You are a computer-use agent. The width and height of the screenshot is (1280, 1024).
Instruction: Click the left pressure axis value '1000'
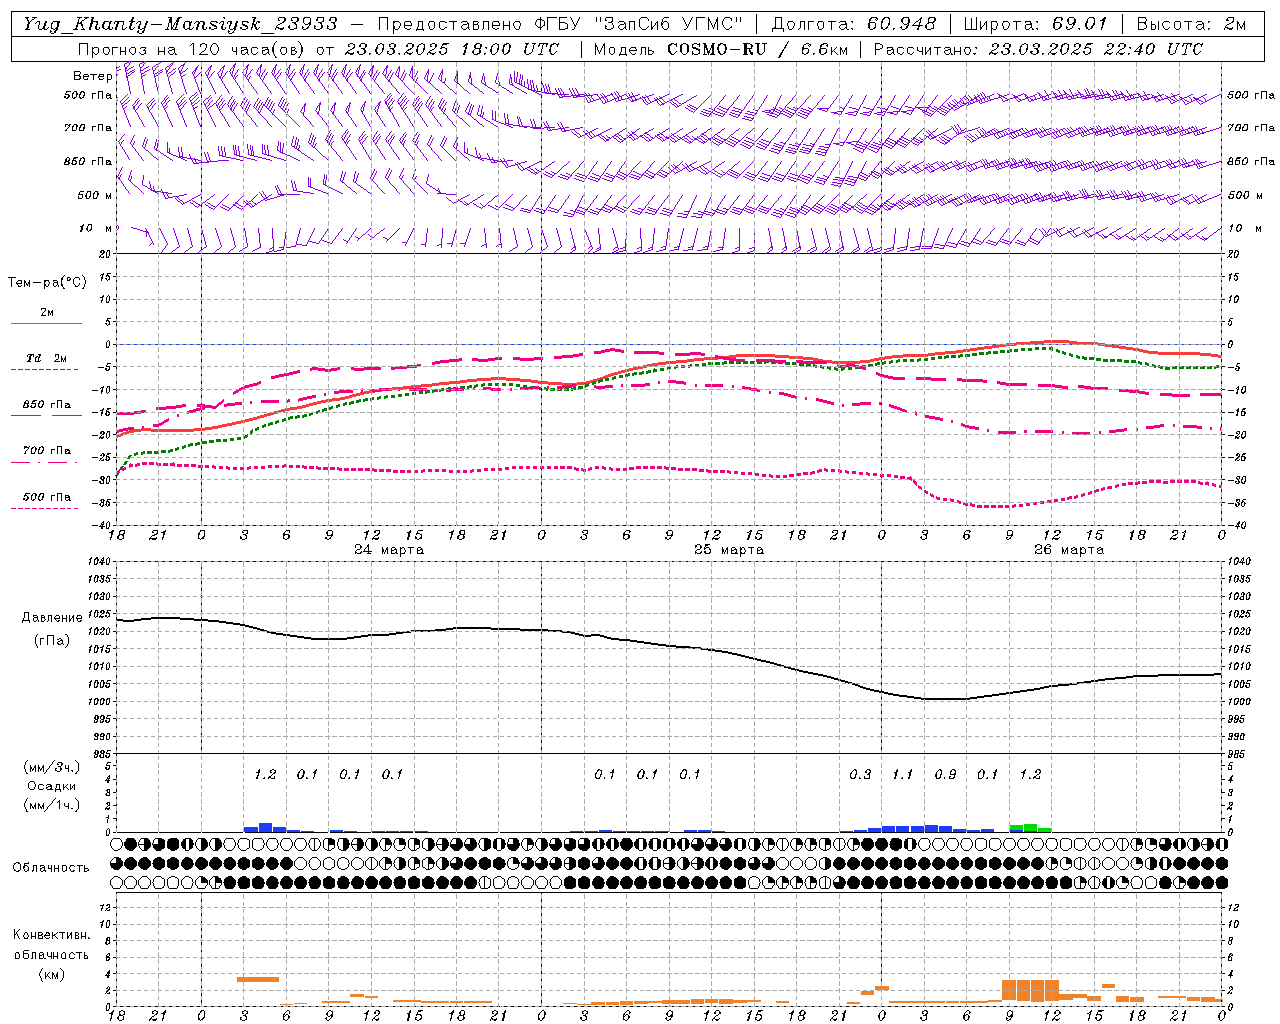97,701
